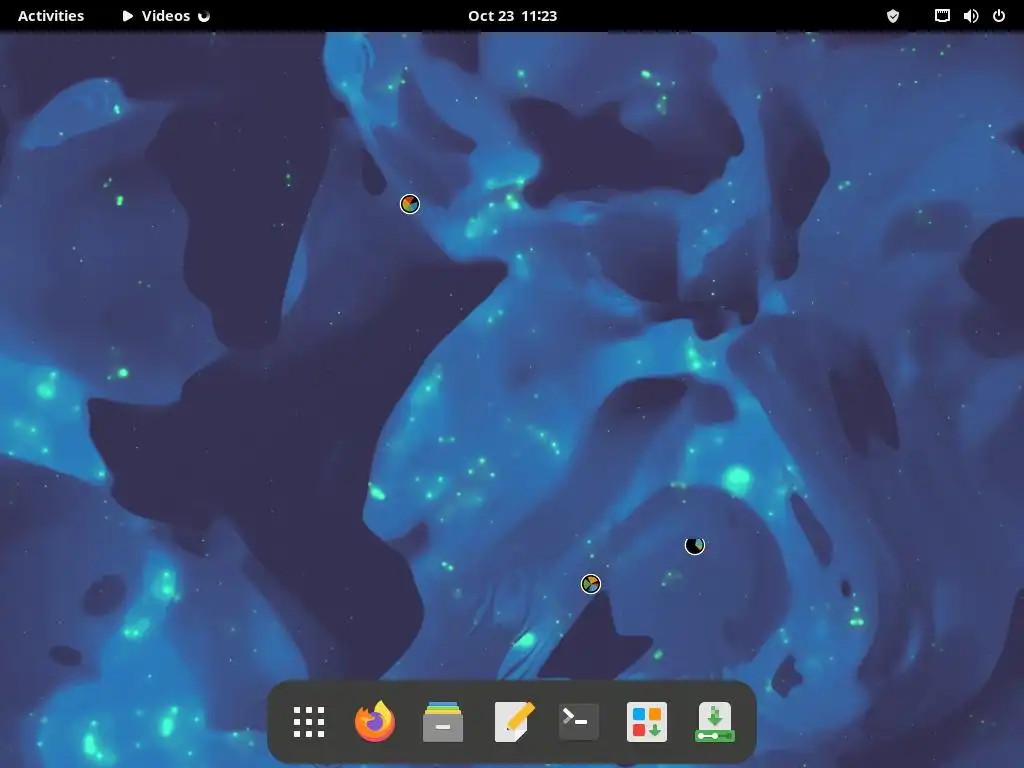Open the clock and calendar panel

click(x=512, y=16)
